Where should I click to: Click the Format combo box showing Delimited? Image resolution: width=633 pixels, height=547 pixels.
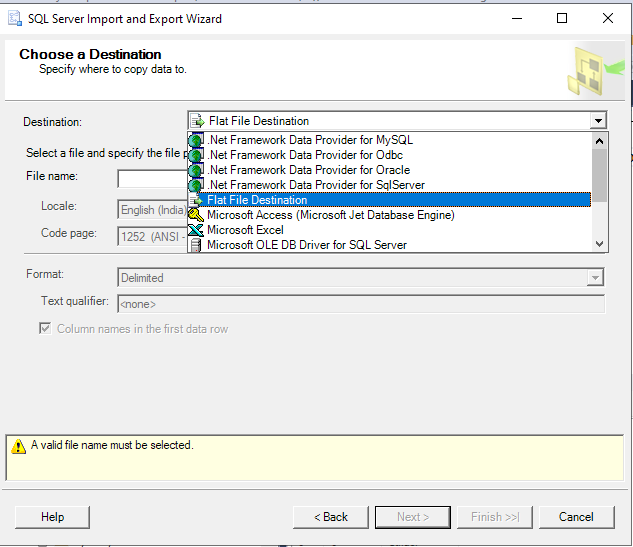361,277
